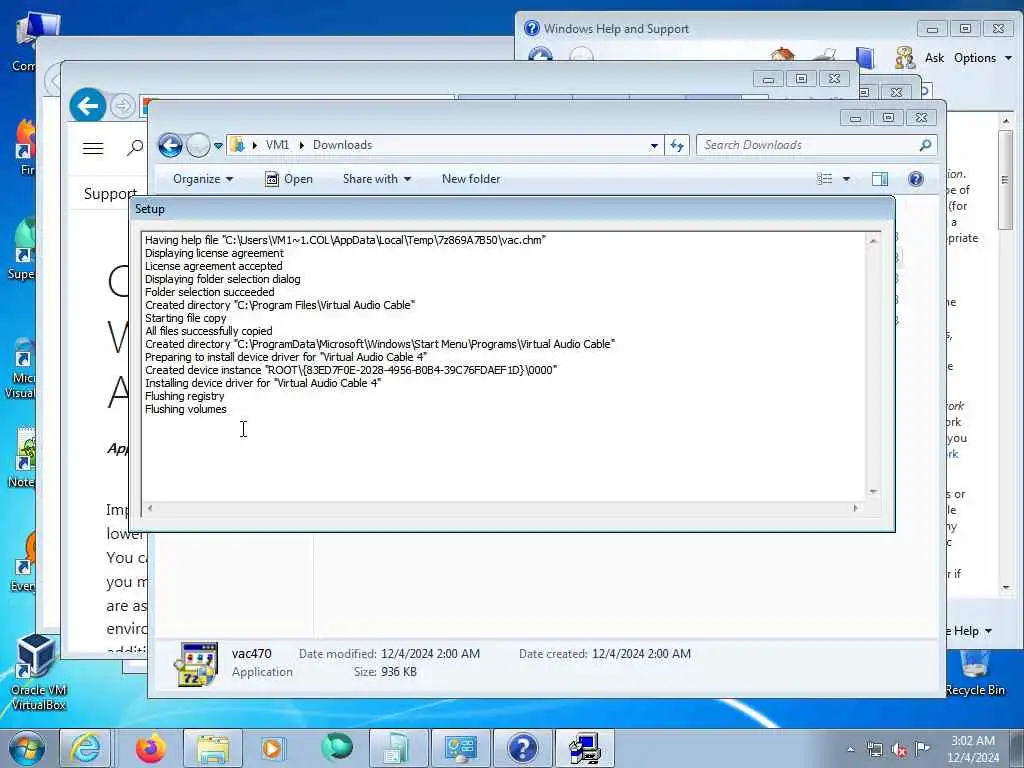Click the Help window scrollbar up arrow
The width and height of the screenshot is (1024, 768).
click(1006, 121)
